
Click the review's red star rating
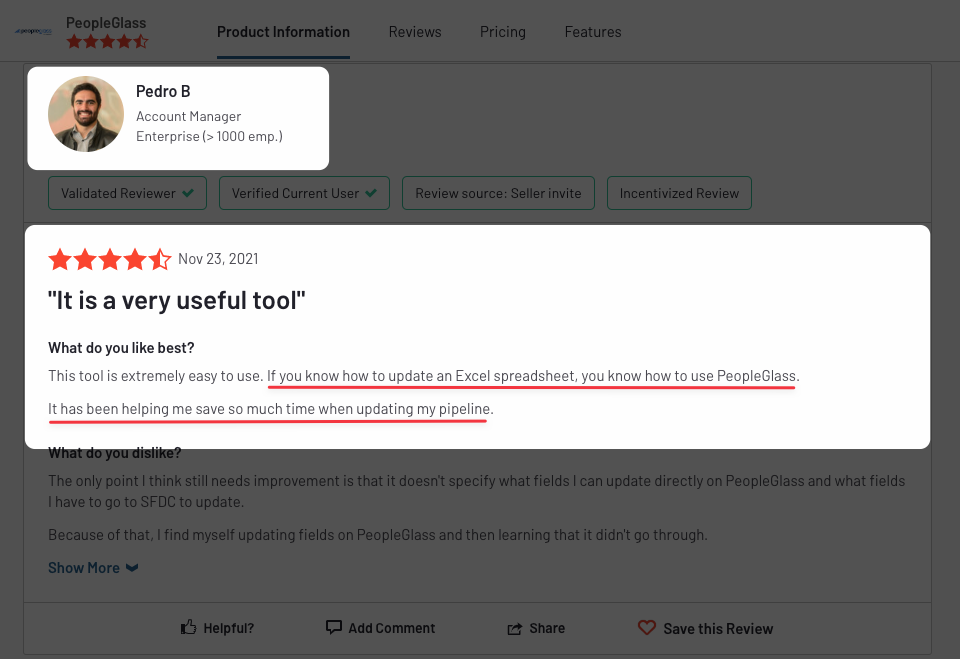click(110, 259)
